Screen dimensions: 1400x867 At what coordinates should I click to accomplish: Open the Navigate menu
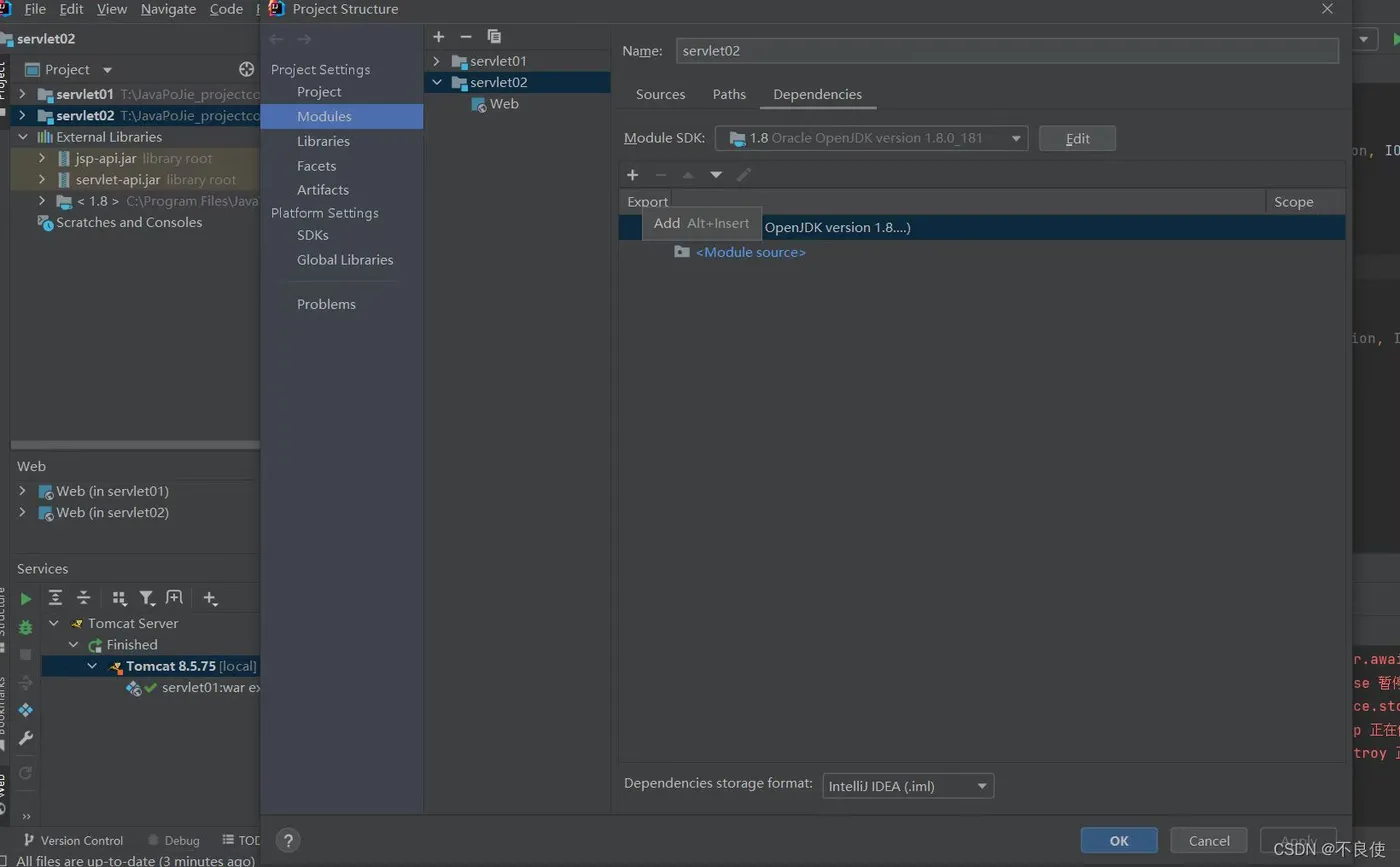coord(168,9)
